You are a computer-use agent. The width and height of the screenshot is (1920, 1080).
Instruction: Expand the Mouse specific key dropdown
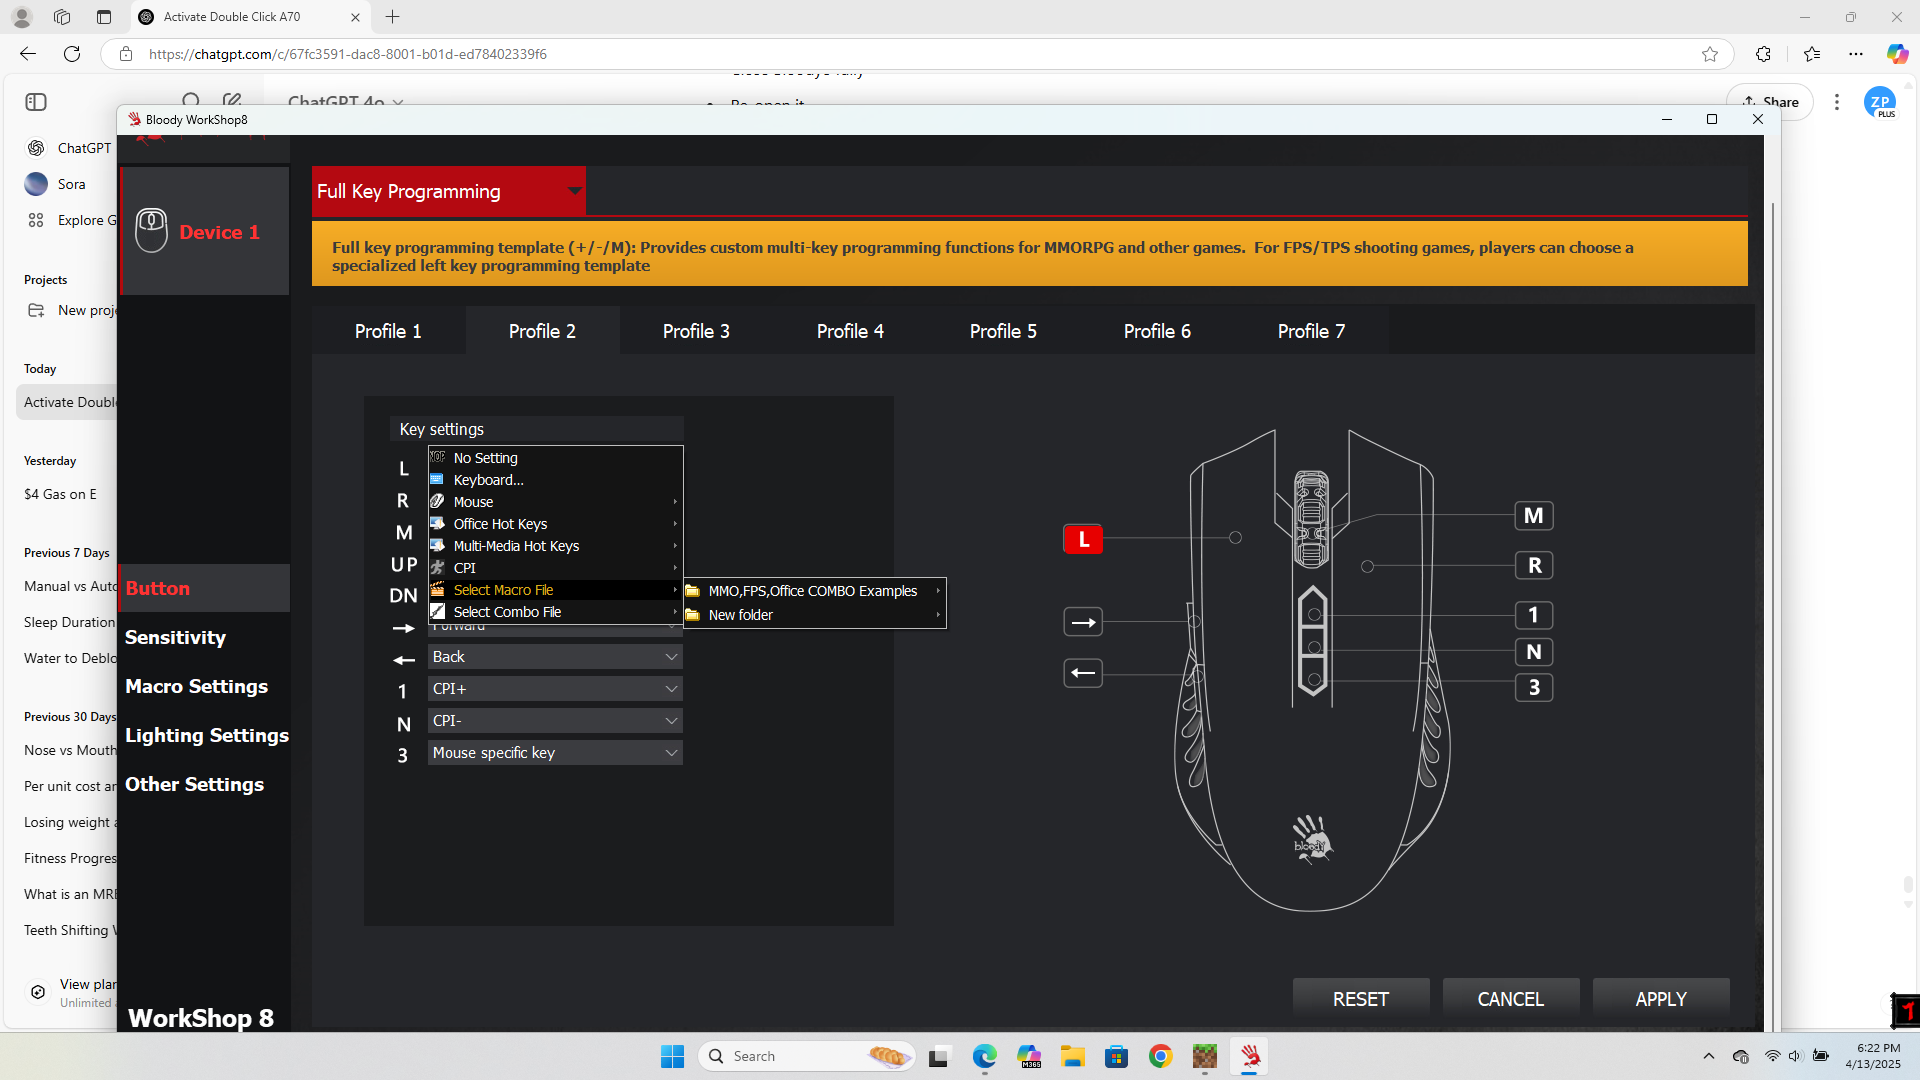coord(671,753)
